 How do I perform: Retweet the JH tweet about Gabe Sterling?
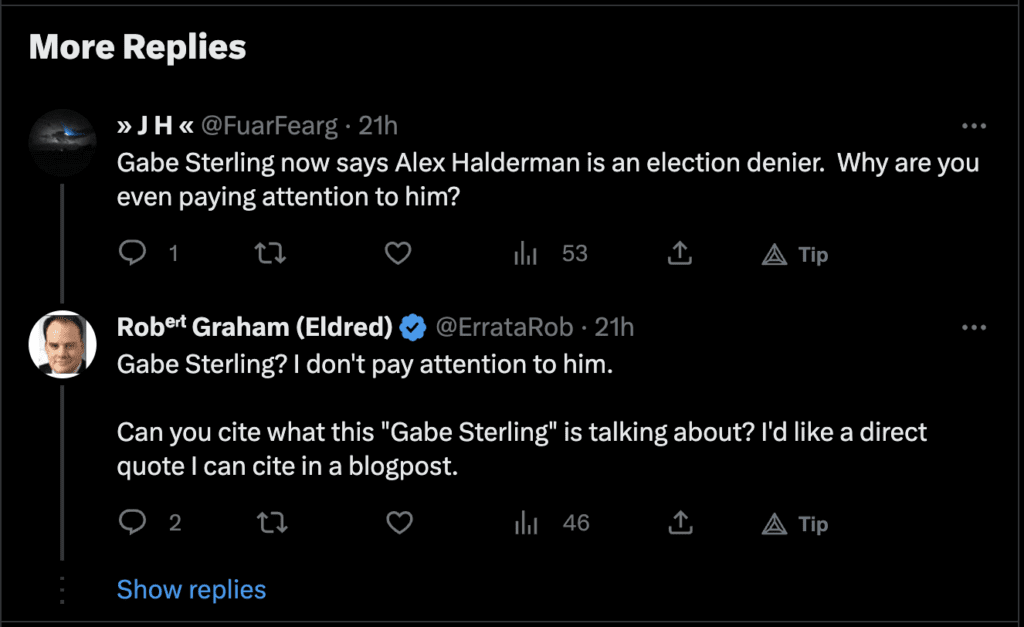tap(270, 253)
